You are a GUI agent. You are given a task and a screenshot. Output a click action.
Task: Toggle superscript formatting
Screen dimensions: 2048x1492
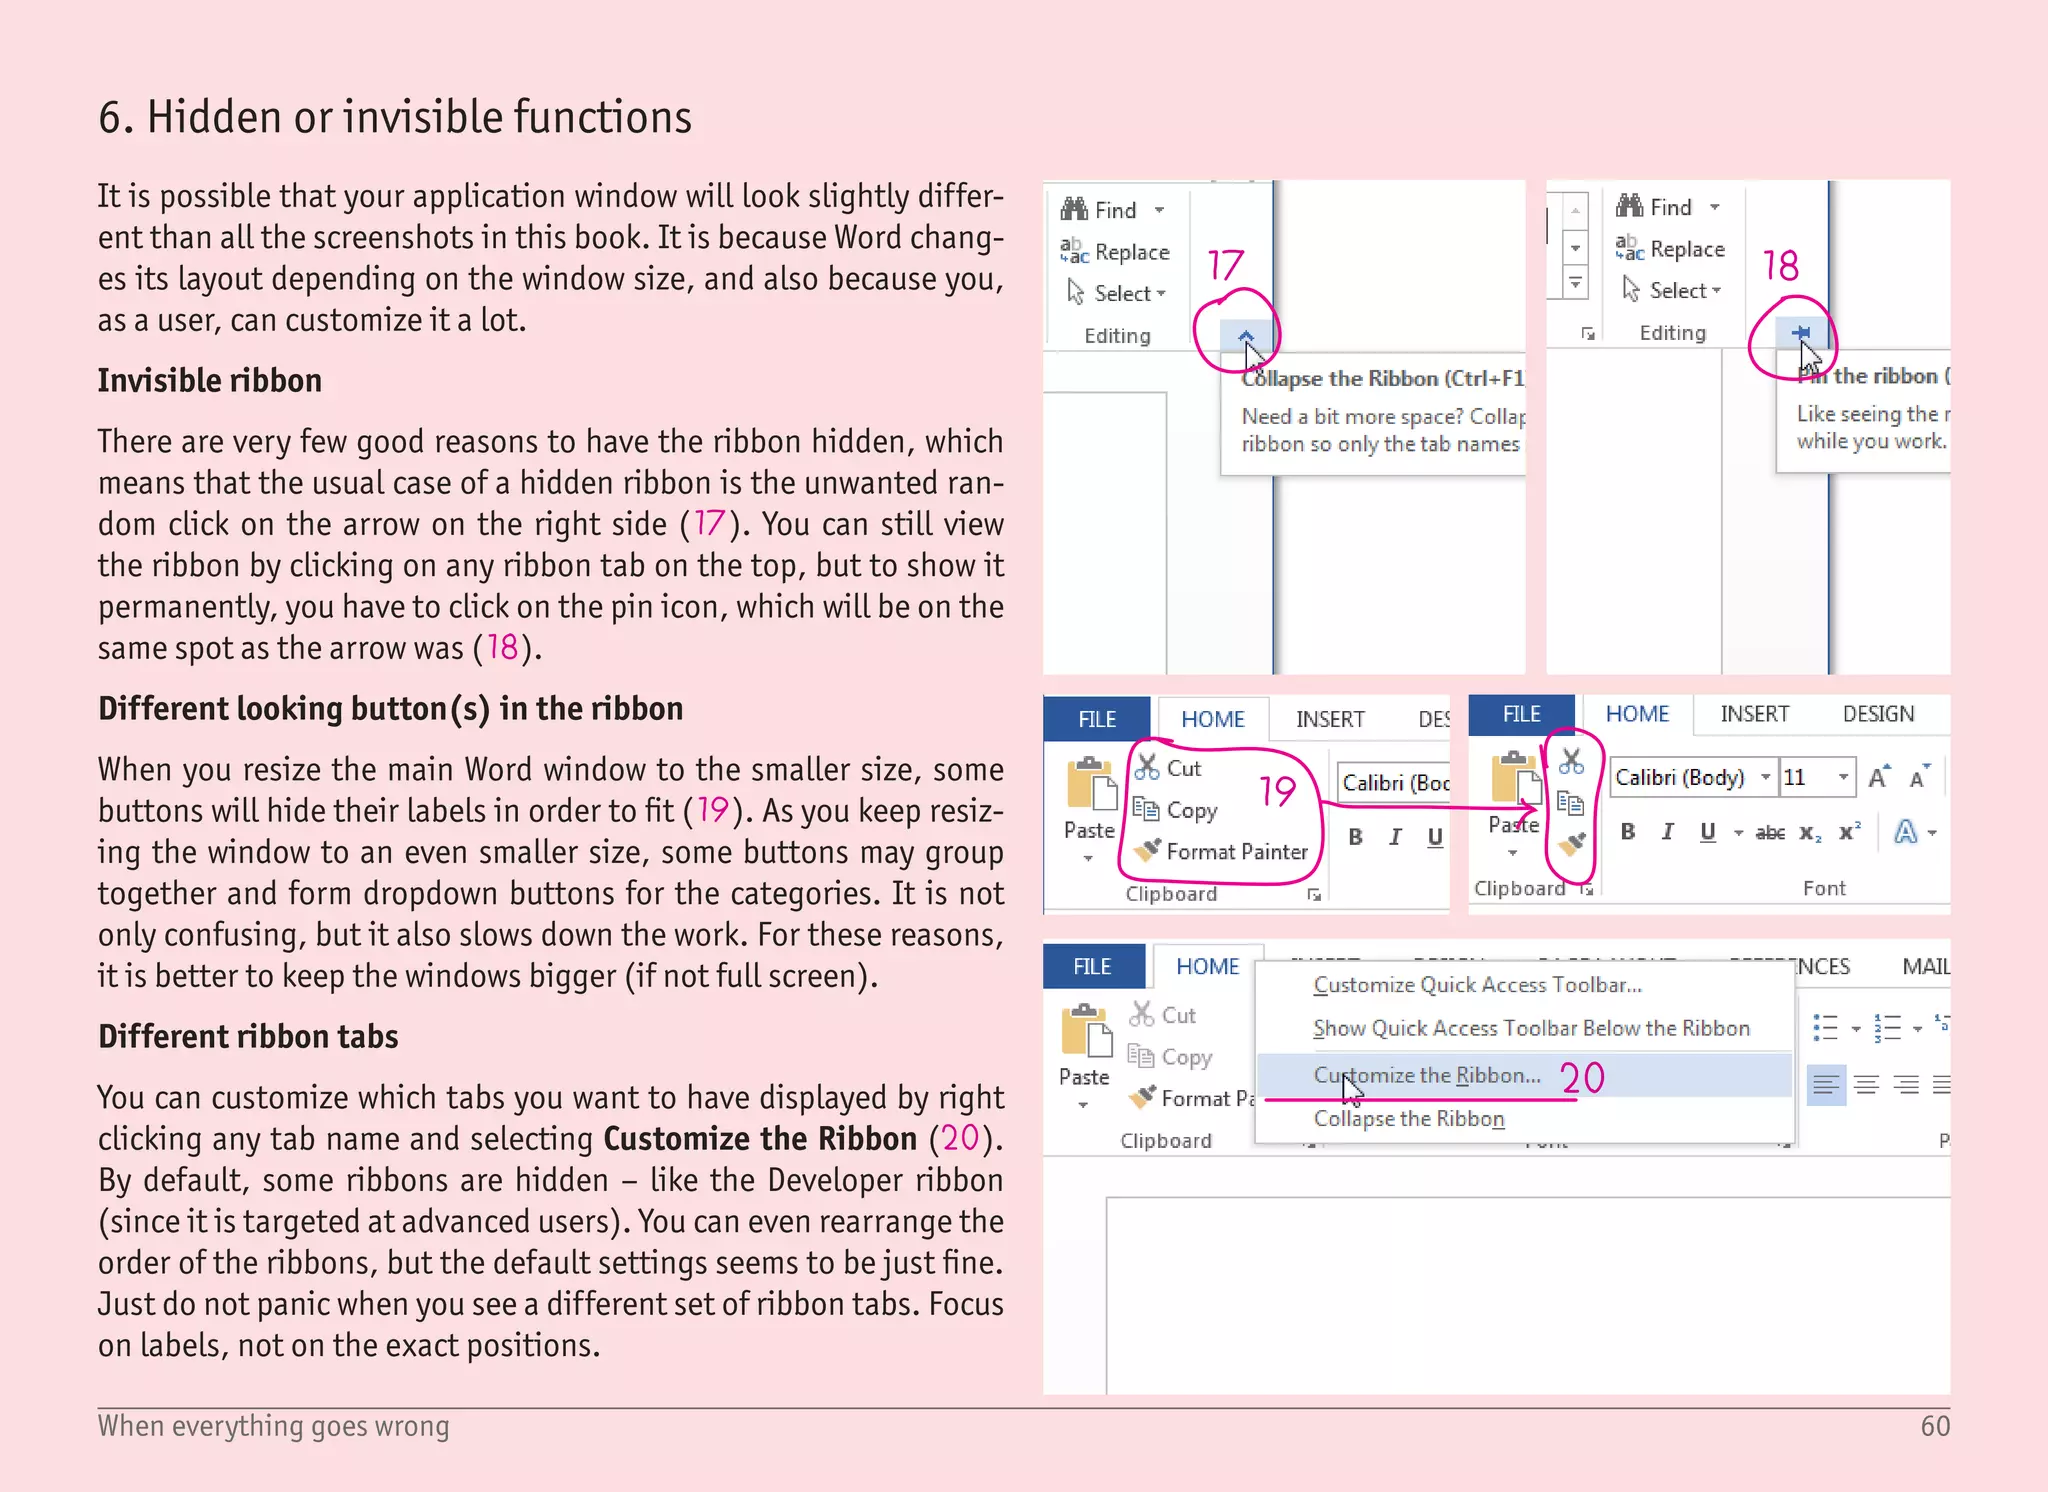(x=1849, y=832)
